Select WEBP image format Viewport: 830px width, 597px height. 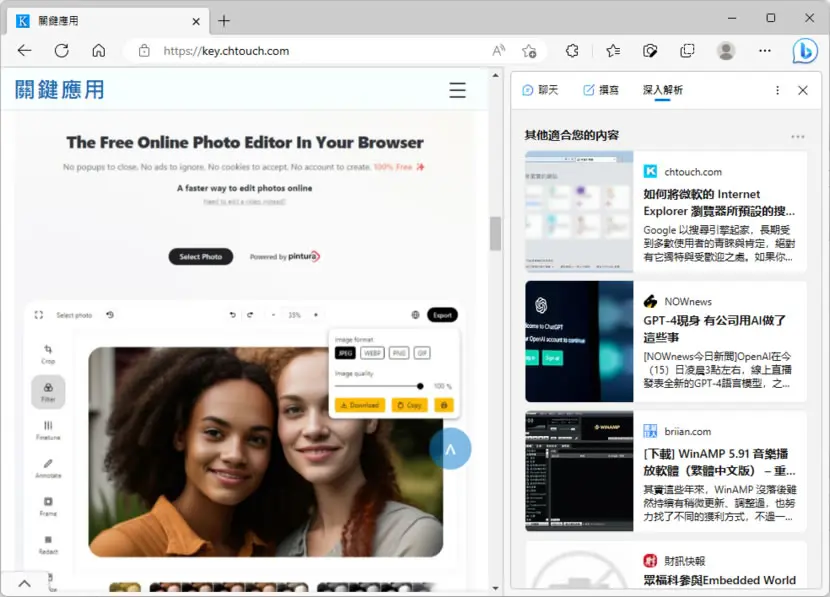pos(372,353)
